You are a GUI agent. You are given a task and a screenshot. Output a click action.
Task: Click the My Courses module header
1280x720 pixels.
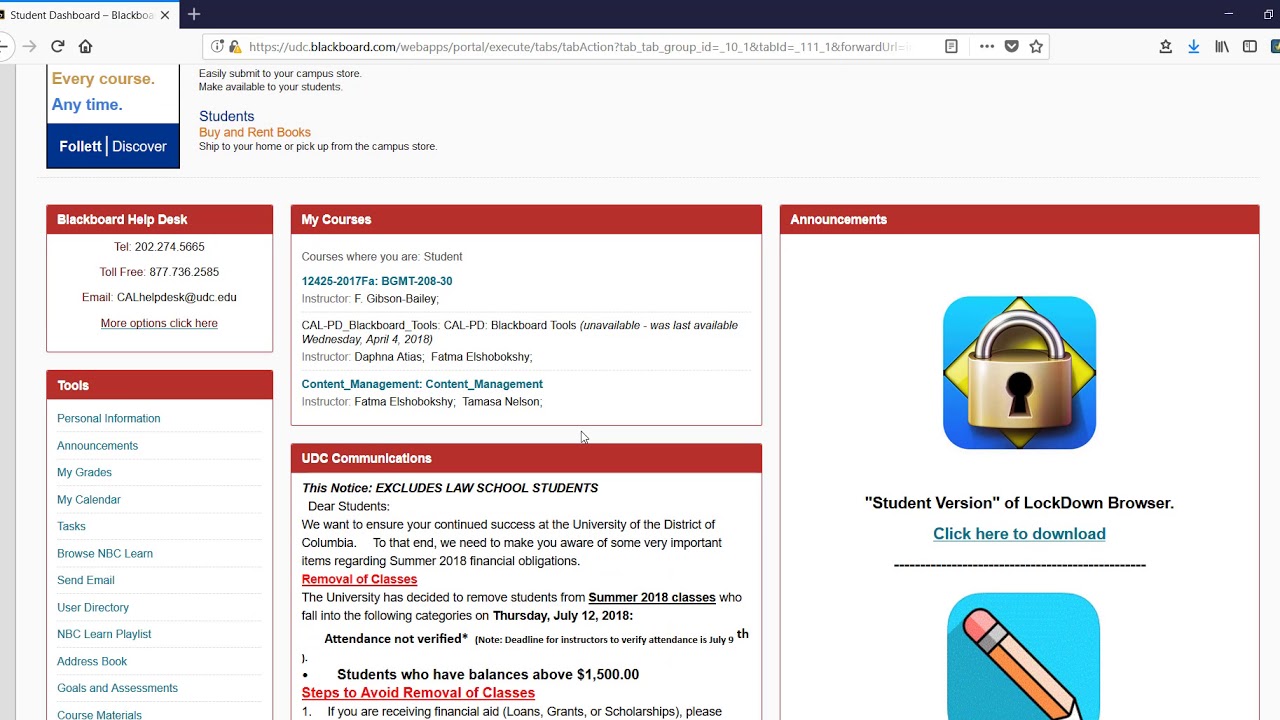coord(526,220)
